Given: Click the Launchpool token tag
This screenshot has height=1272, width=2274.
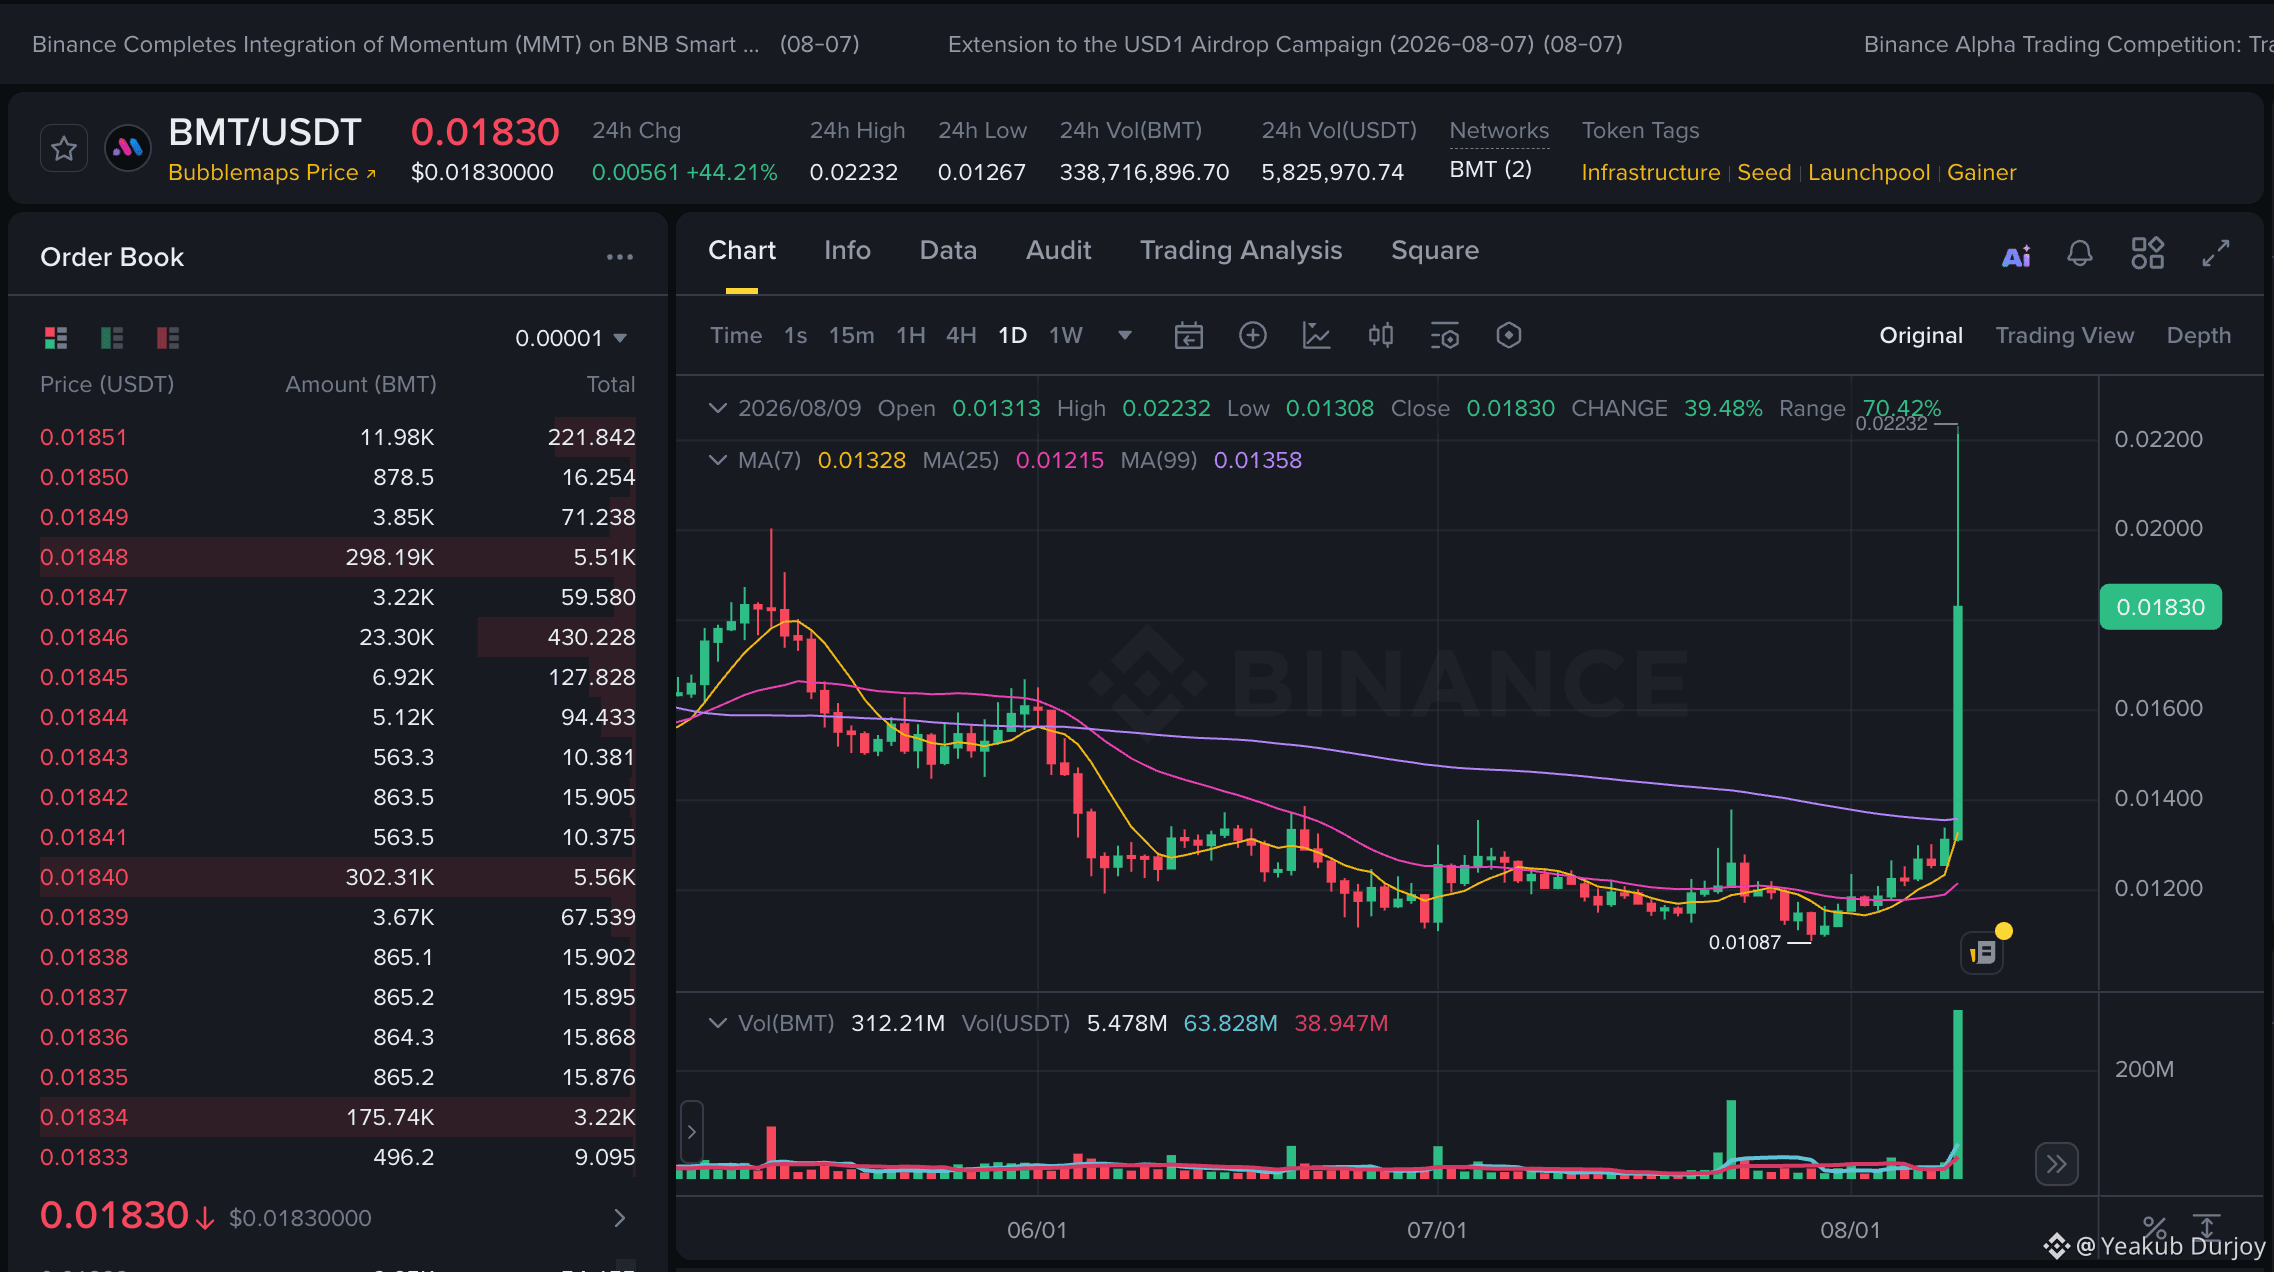Looking at the screenshot, I should pyautogui.click(x=1869, y=173).
